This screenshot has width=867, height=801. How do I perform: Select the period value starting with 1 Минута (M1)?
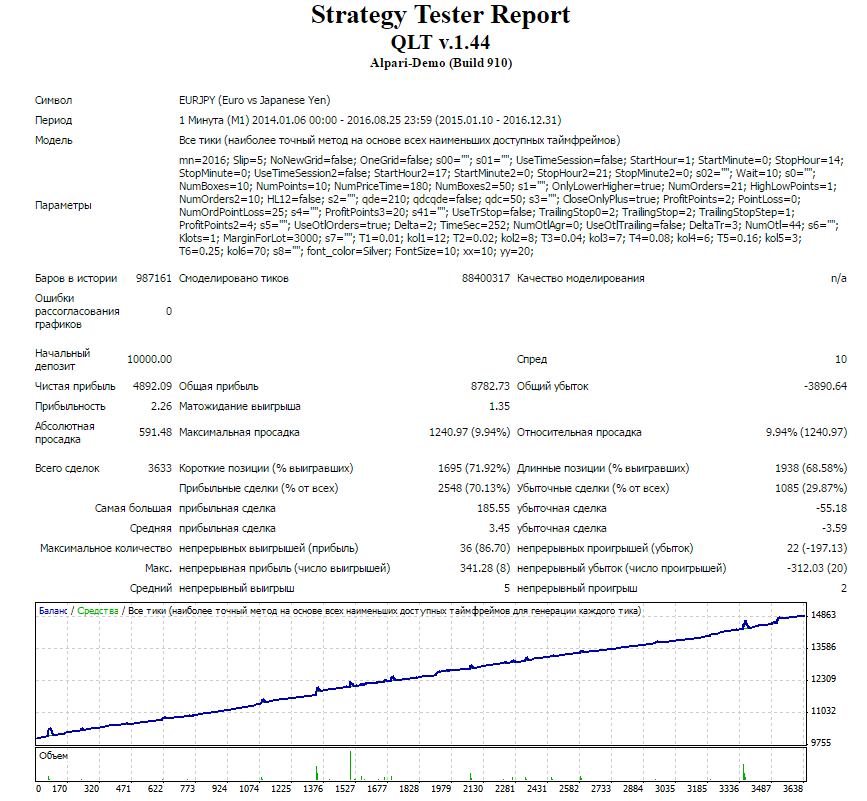point(370,120)
